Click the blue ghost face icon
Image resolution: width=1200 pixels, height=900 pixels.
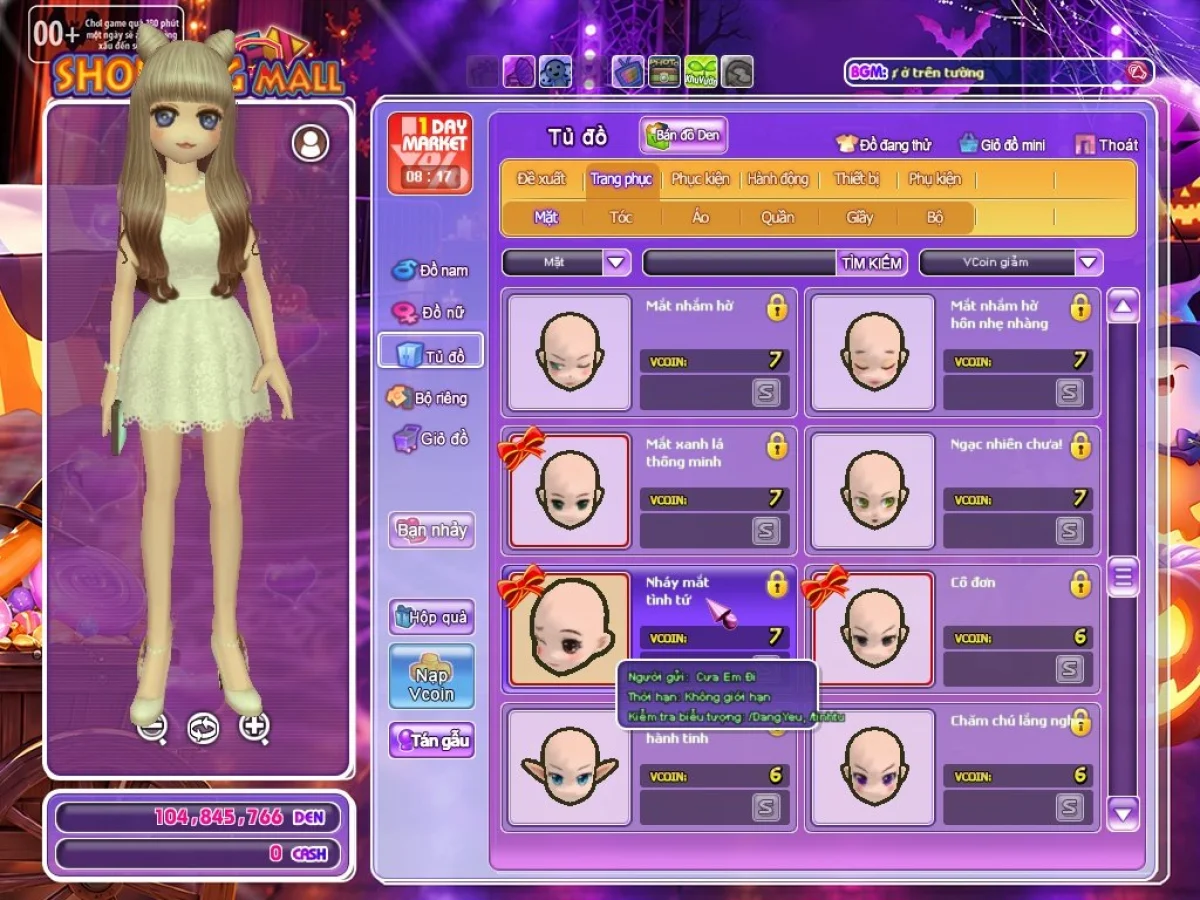[555, 72]
